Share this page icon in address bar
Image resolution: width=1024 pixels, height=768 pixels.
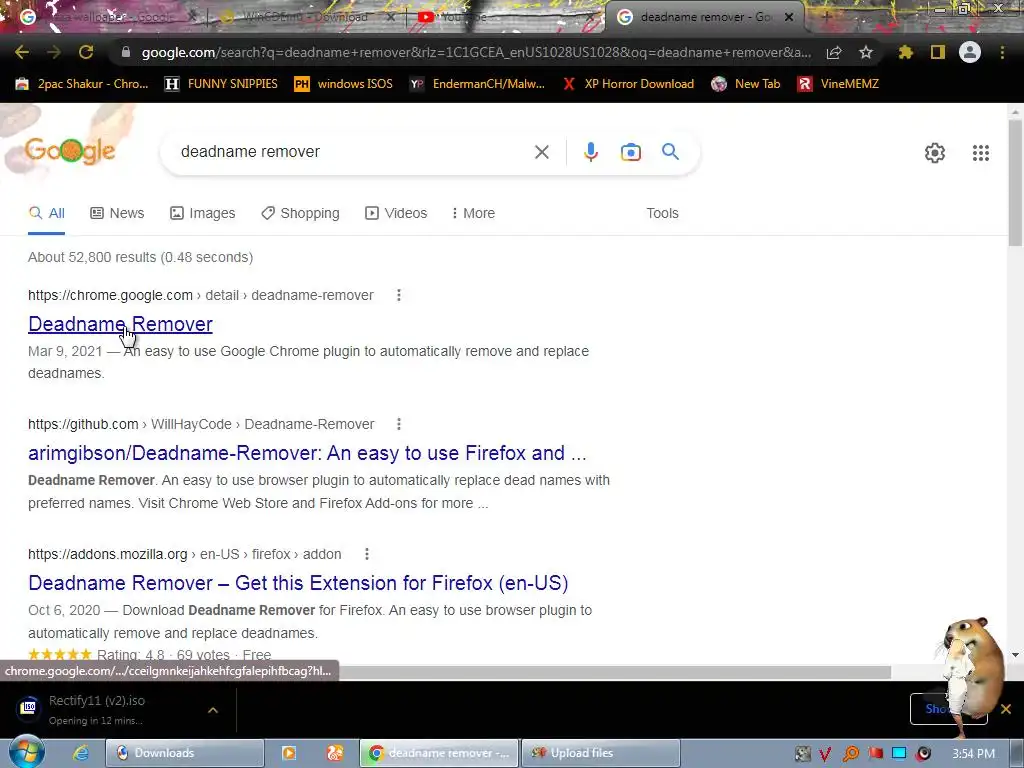[x=834, y=52]
